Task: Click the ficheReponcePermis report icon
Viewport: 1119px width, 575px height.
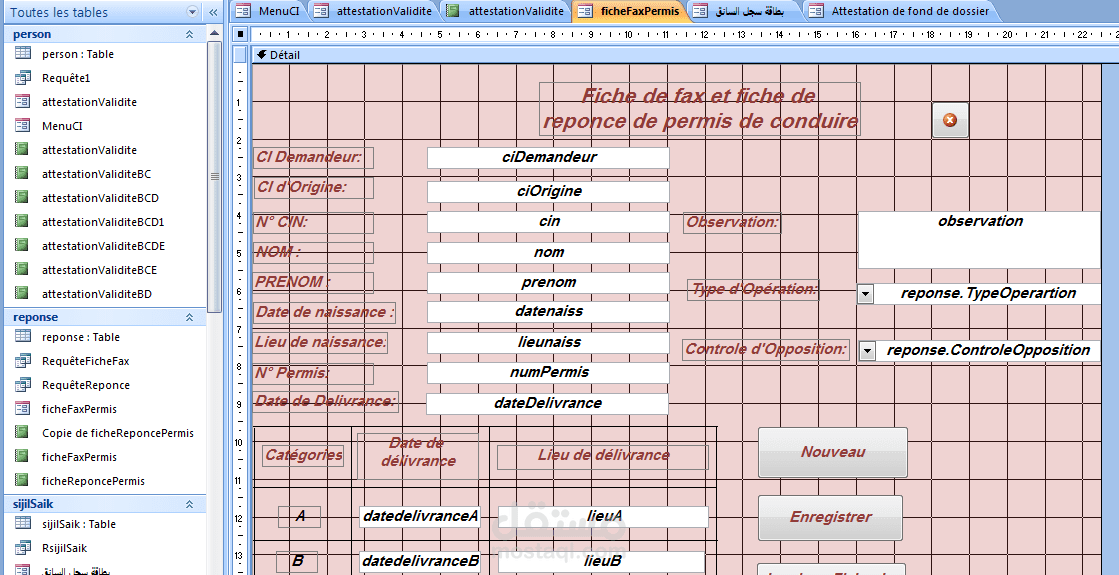Action: coord(23,480)
